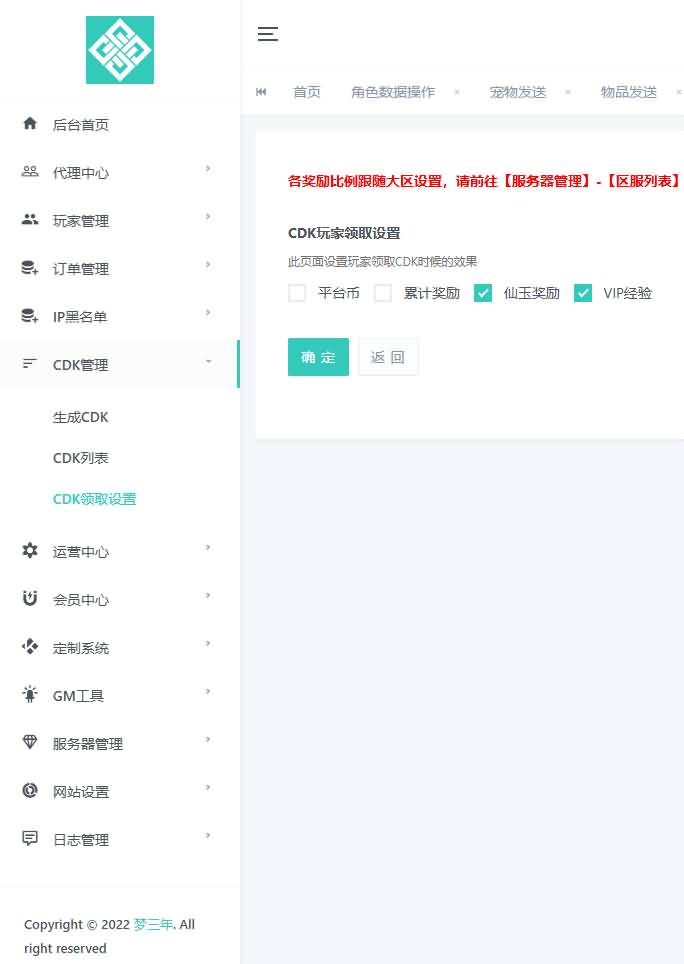Image resolution: width=684 pixels, height=964 pixels.
Task: Click the 运营中心 gear icon
Action: [29, 550]
